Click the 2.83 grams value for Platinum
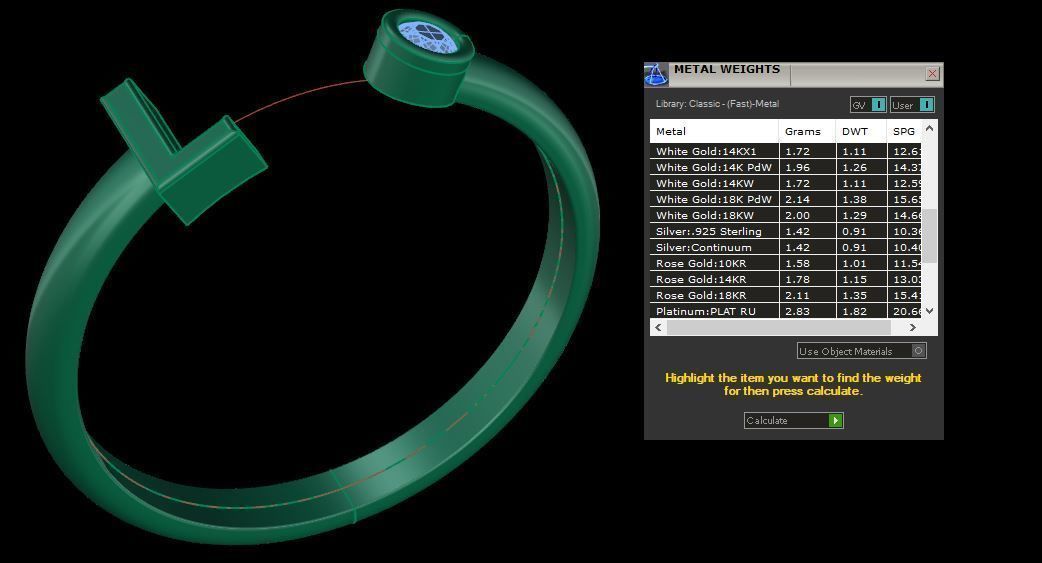 [797, 311]
